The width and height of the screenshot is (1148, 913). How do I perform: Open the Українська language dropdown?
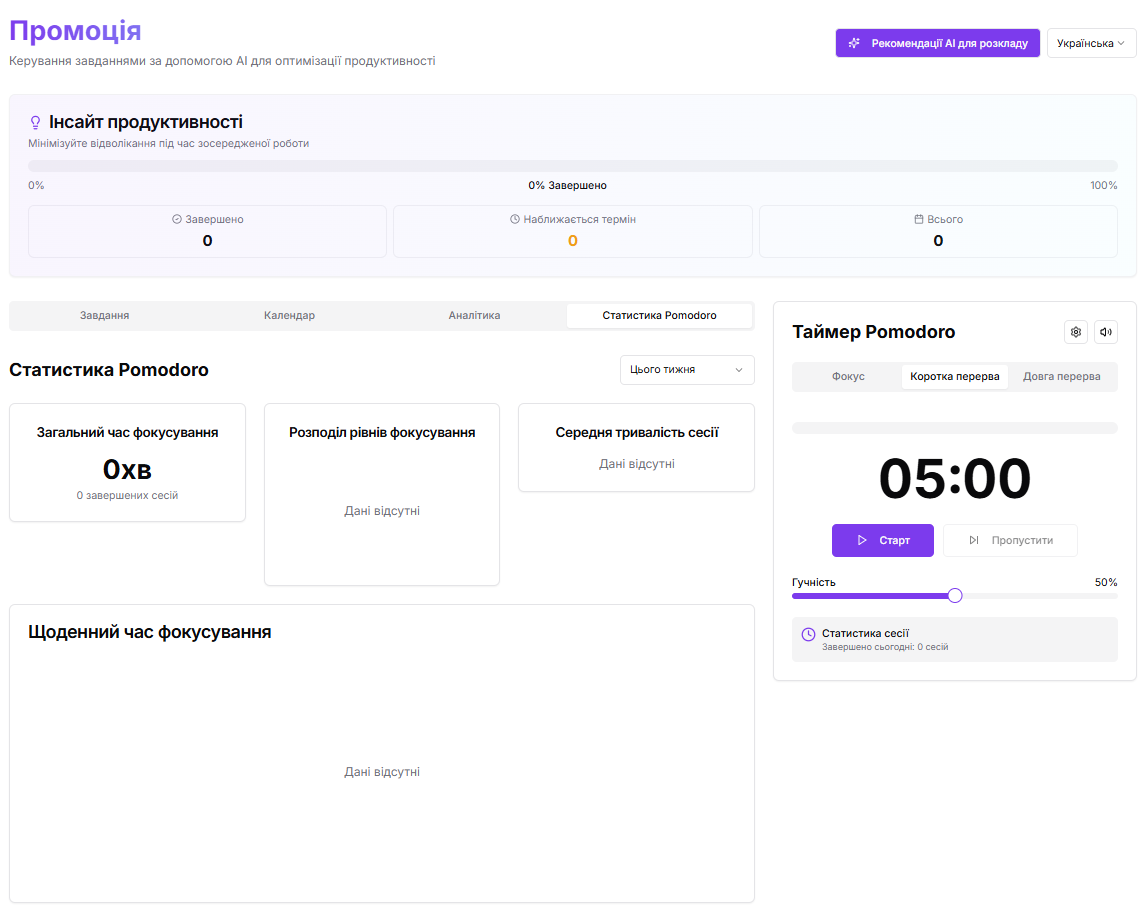(x=1091, y=43)
